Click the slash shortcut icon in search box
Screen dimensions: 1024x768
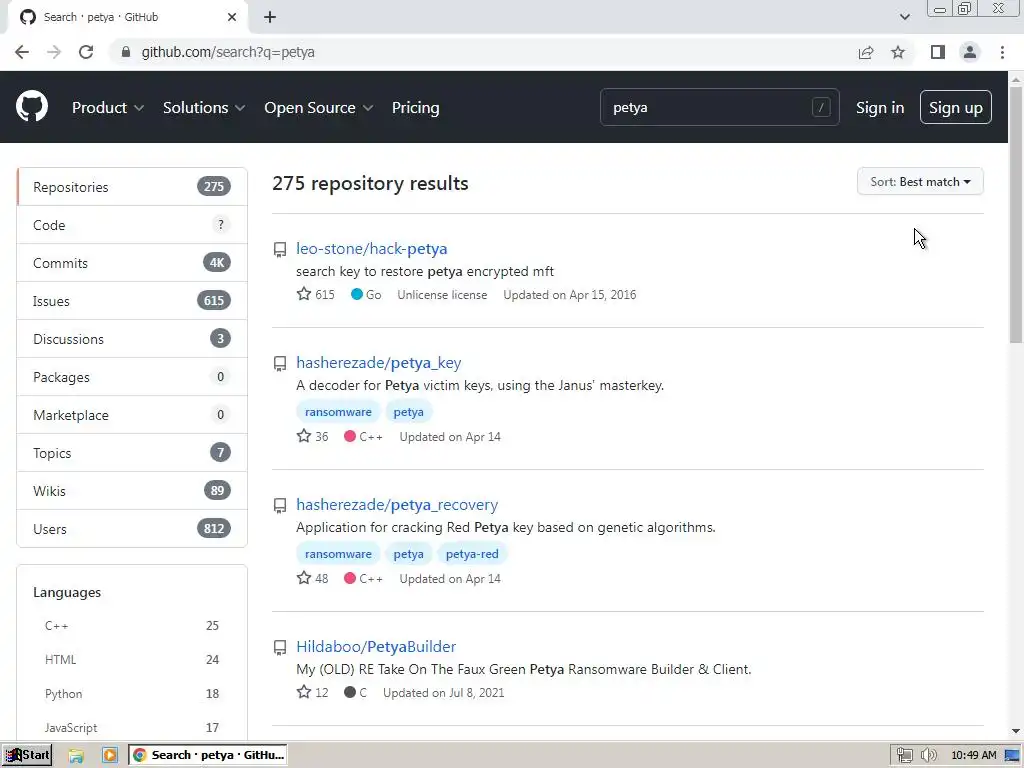(821, 107)
